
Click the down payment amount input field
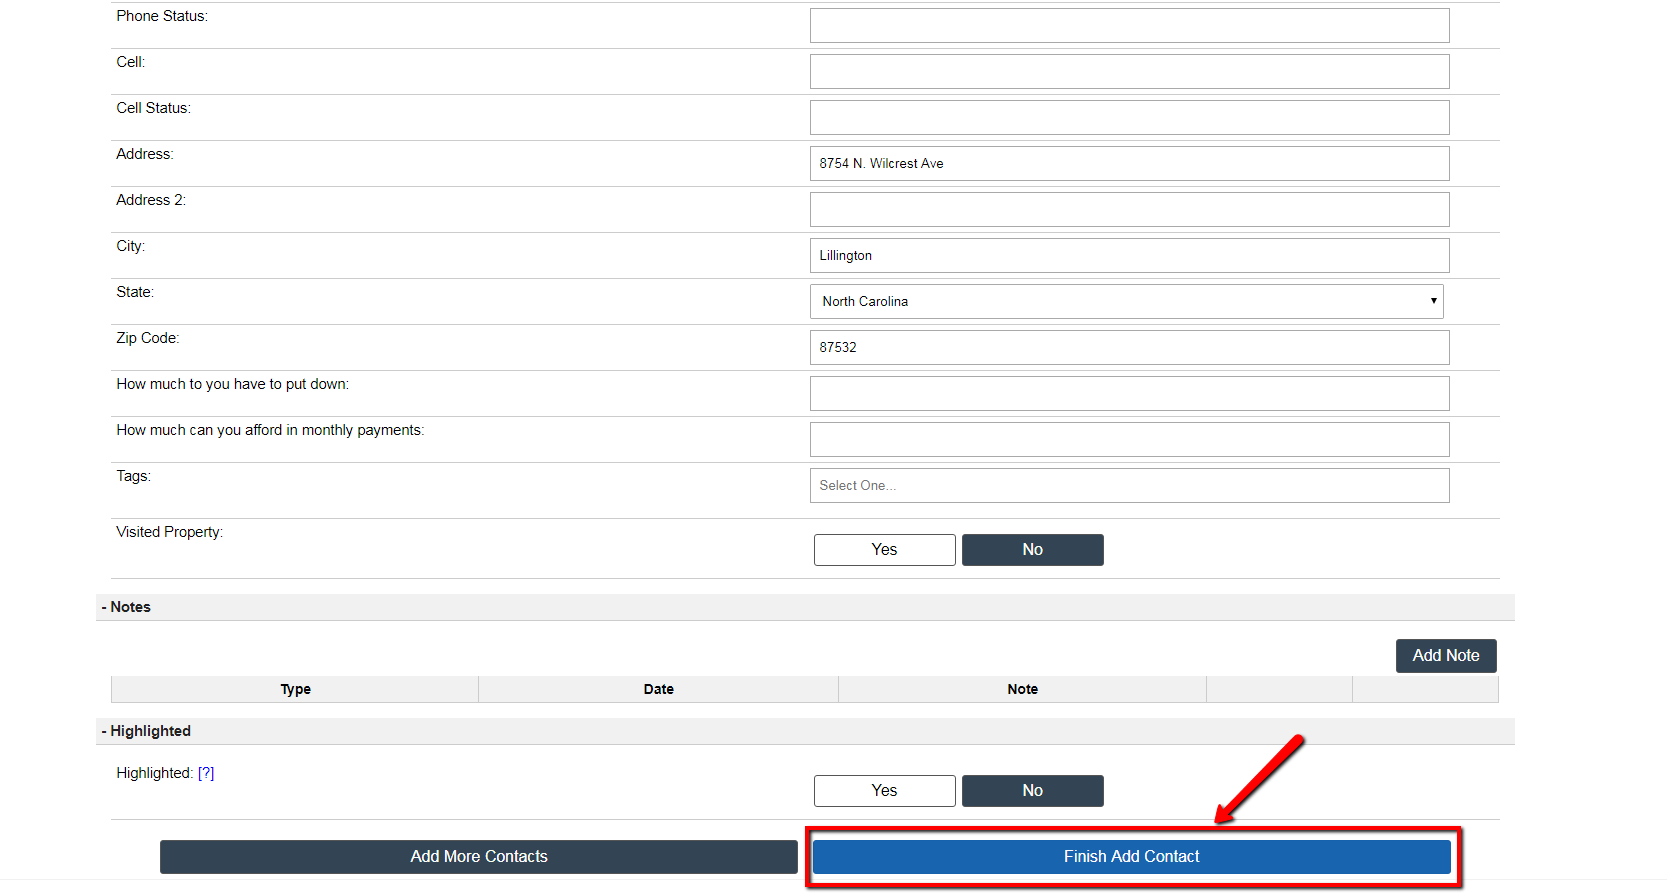(x=1129, y=393)
